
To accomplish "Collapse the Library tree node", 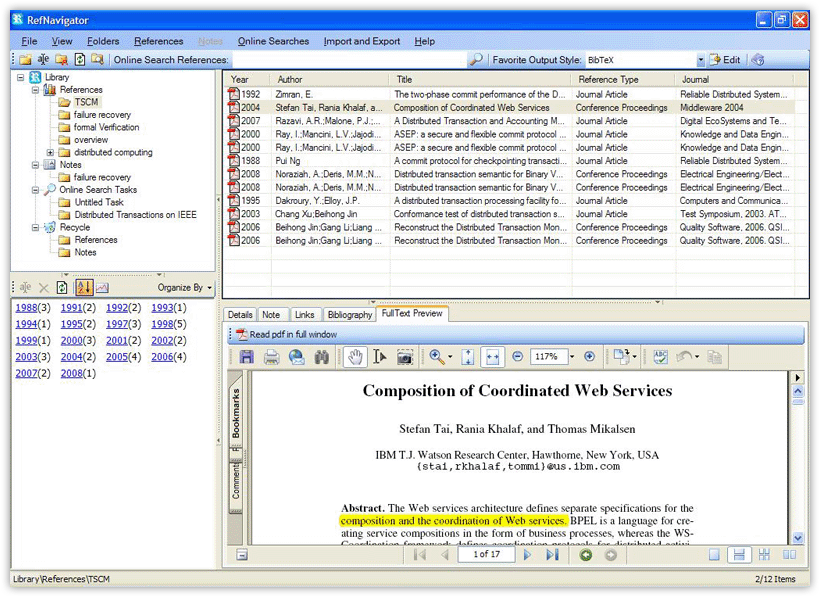I will click(x=20, y=77).
